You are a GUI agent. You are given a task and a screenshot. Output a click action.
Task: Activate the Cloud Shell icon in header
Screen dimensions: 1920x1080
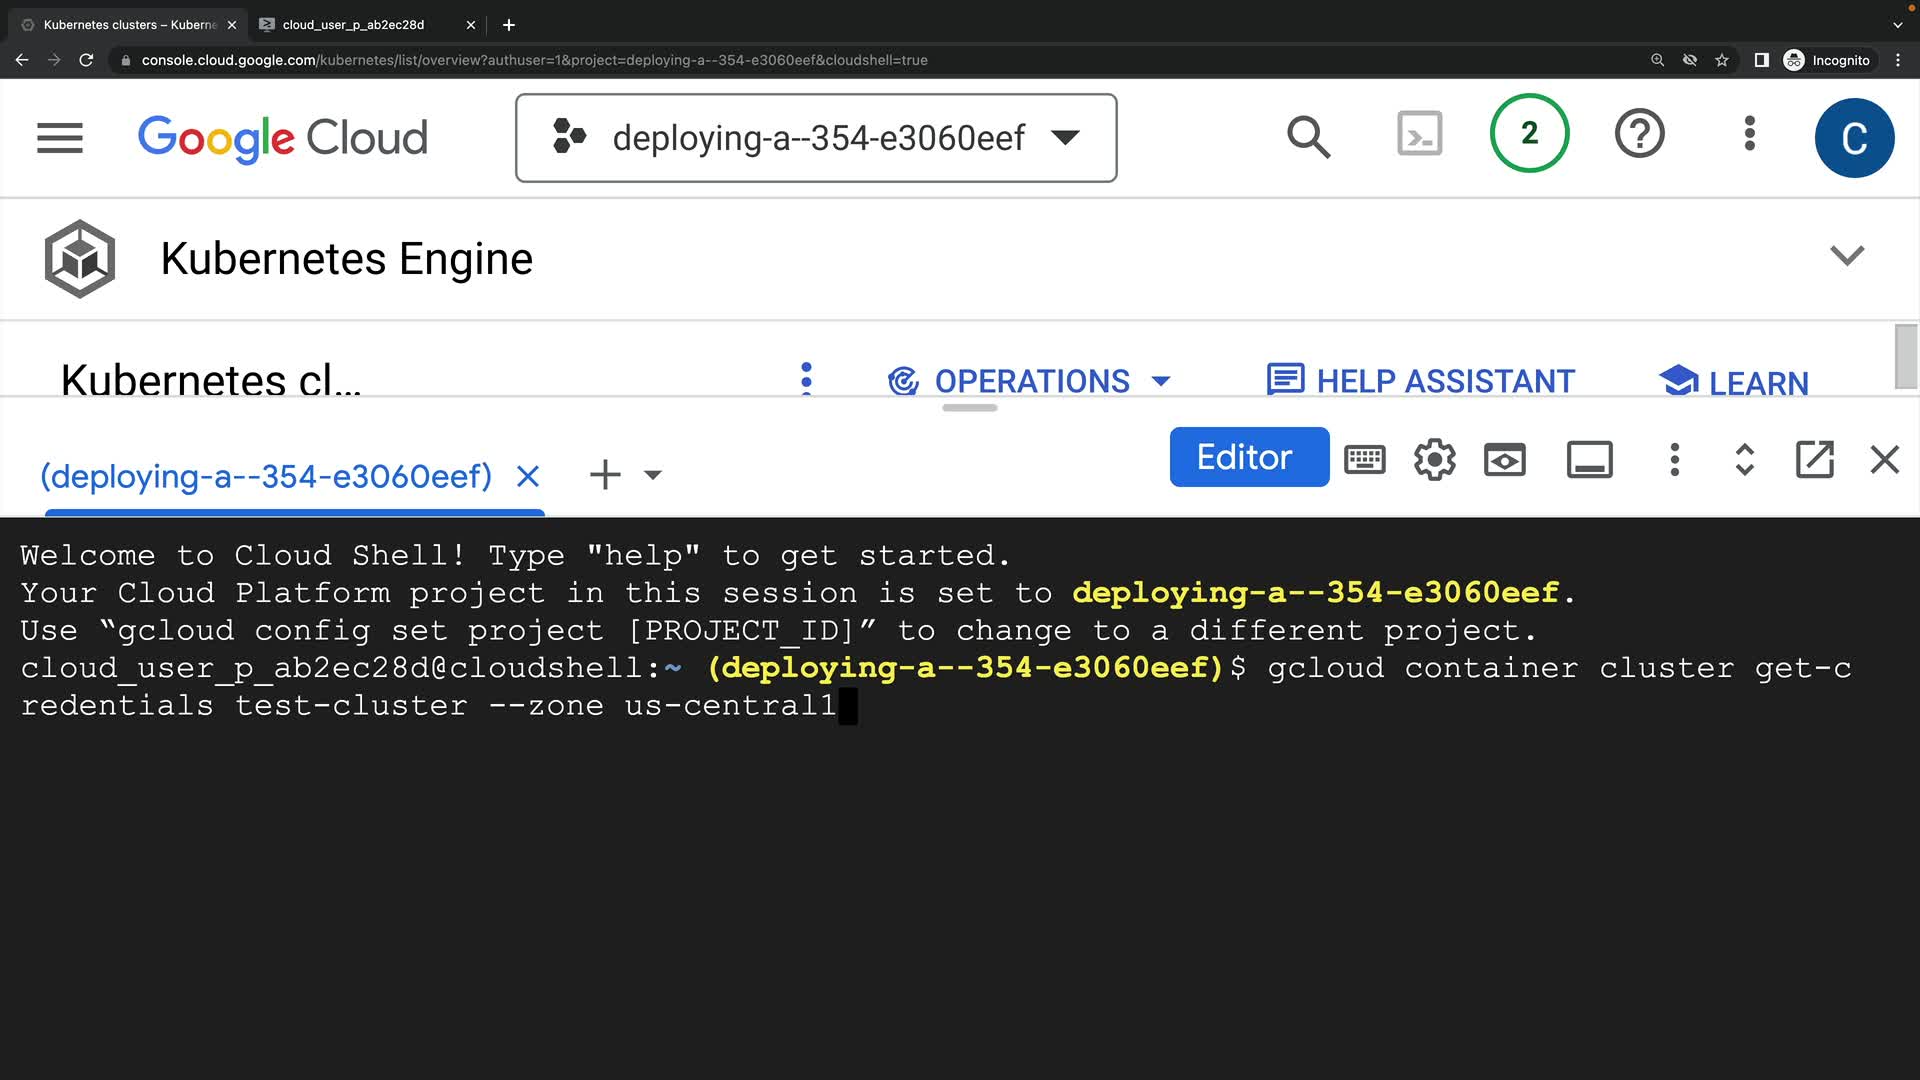coord(1419,134)
